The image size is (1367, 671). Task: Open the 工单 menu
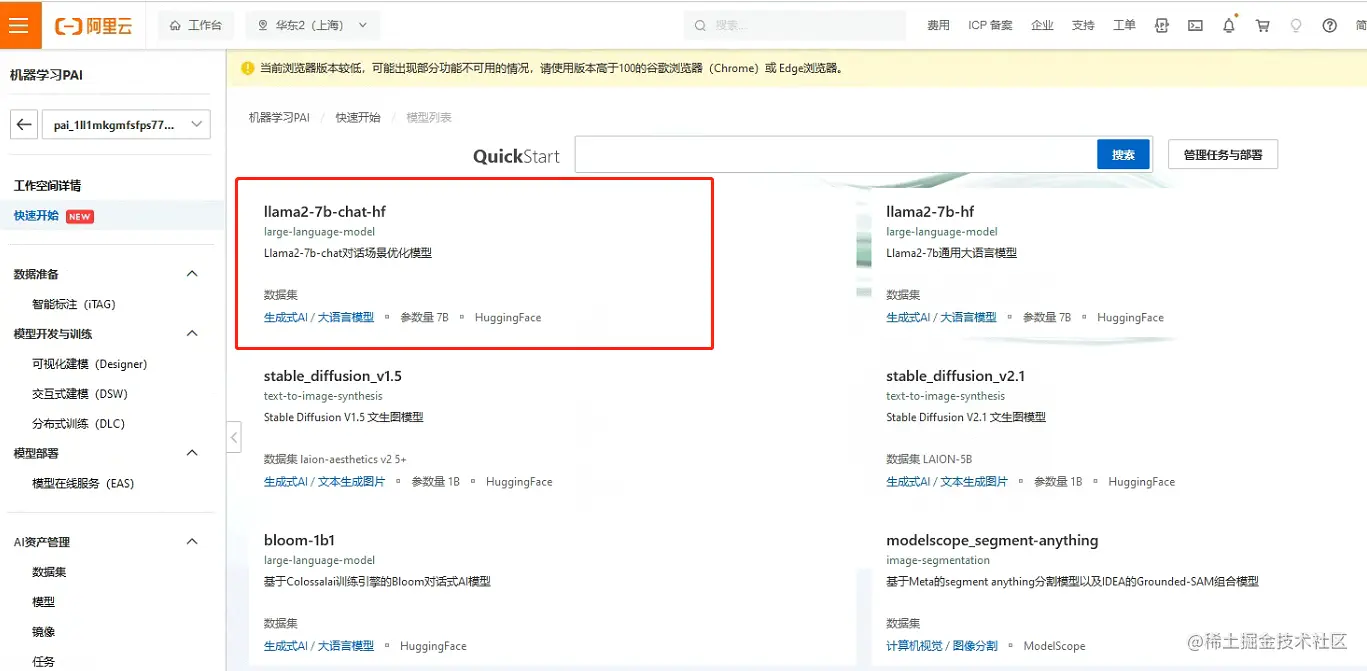[x=1124, y=25]
